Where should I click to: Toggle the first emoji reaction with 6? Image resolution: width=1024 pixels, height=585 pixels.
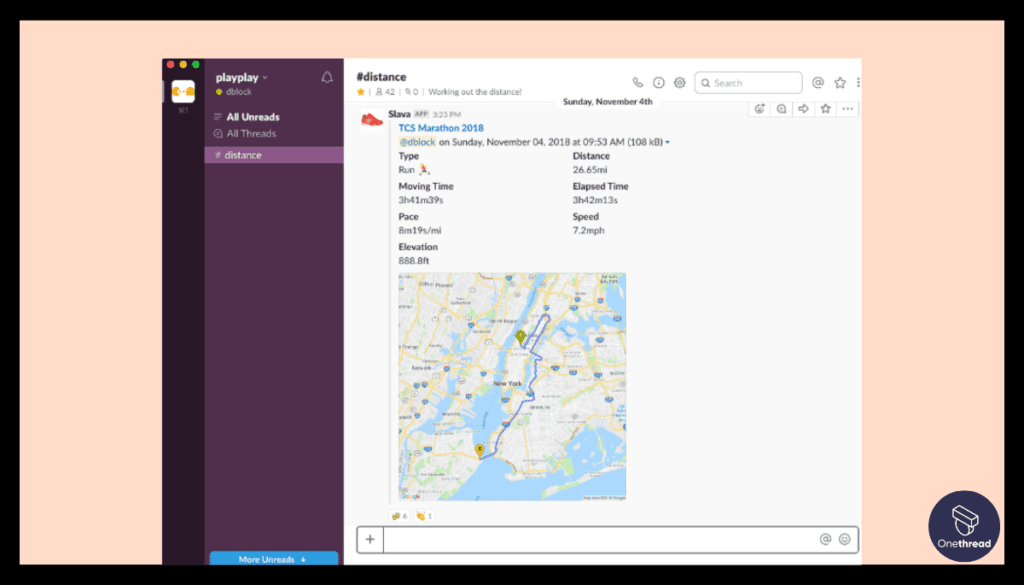[399, 516]
